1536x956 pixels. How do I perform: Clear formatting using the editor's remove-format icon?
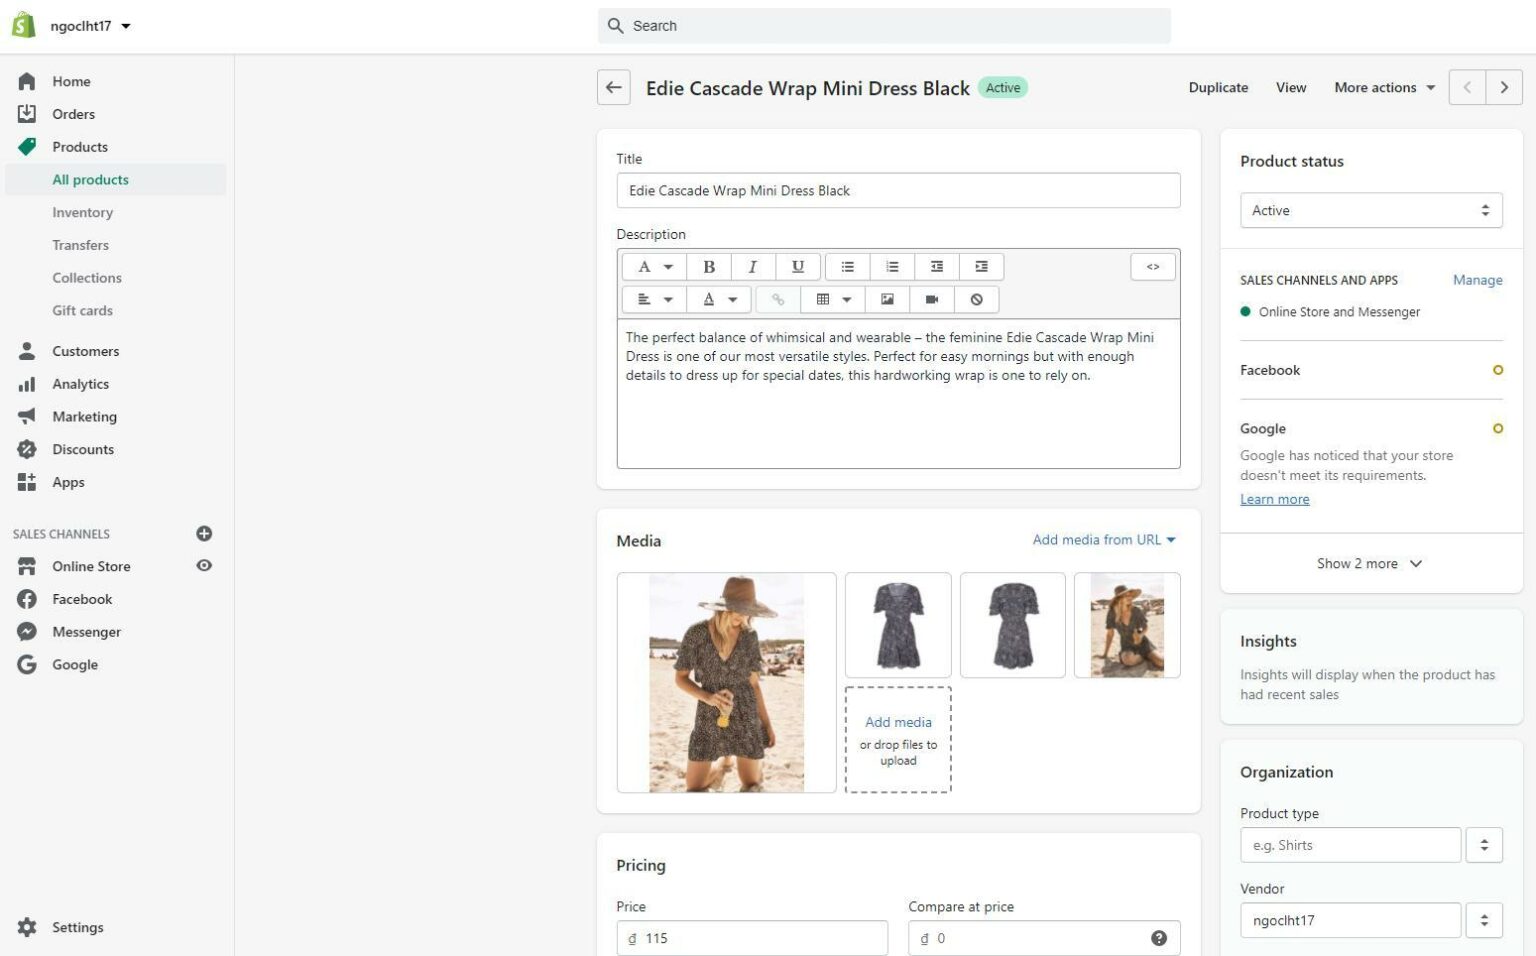pyautogui.click(x=976, y=299)
